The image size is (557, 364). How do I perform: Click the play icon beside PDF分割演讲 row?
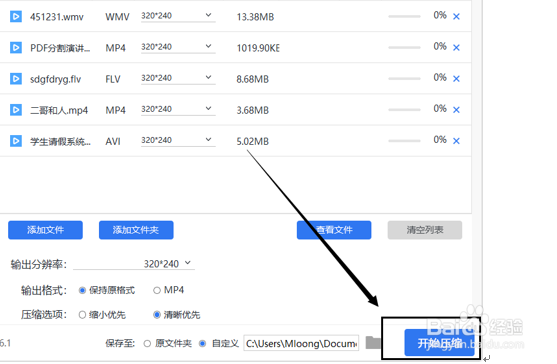[16, 48]
